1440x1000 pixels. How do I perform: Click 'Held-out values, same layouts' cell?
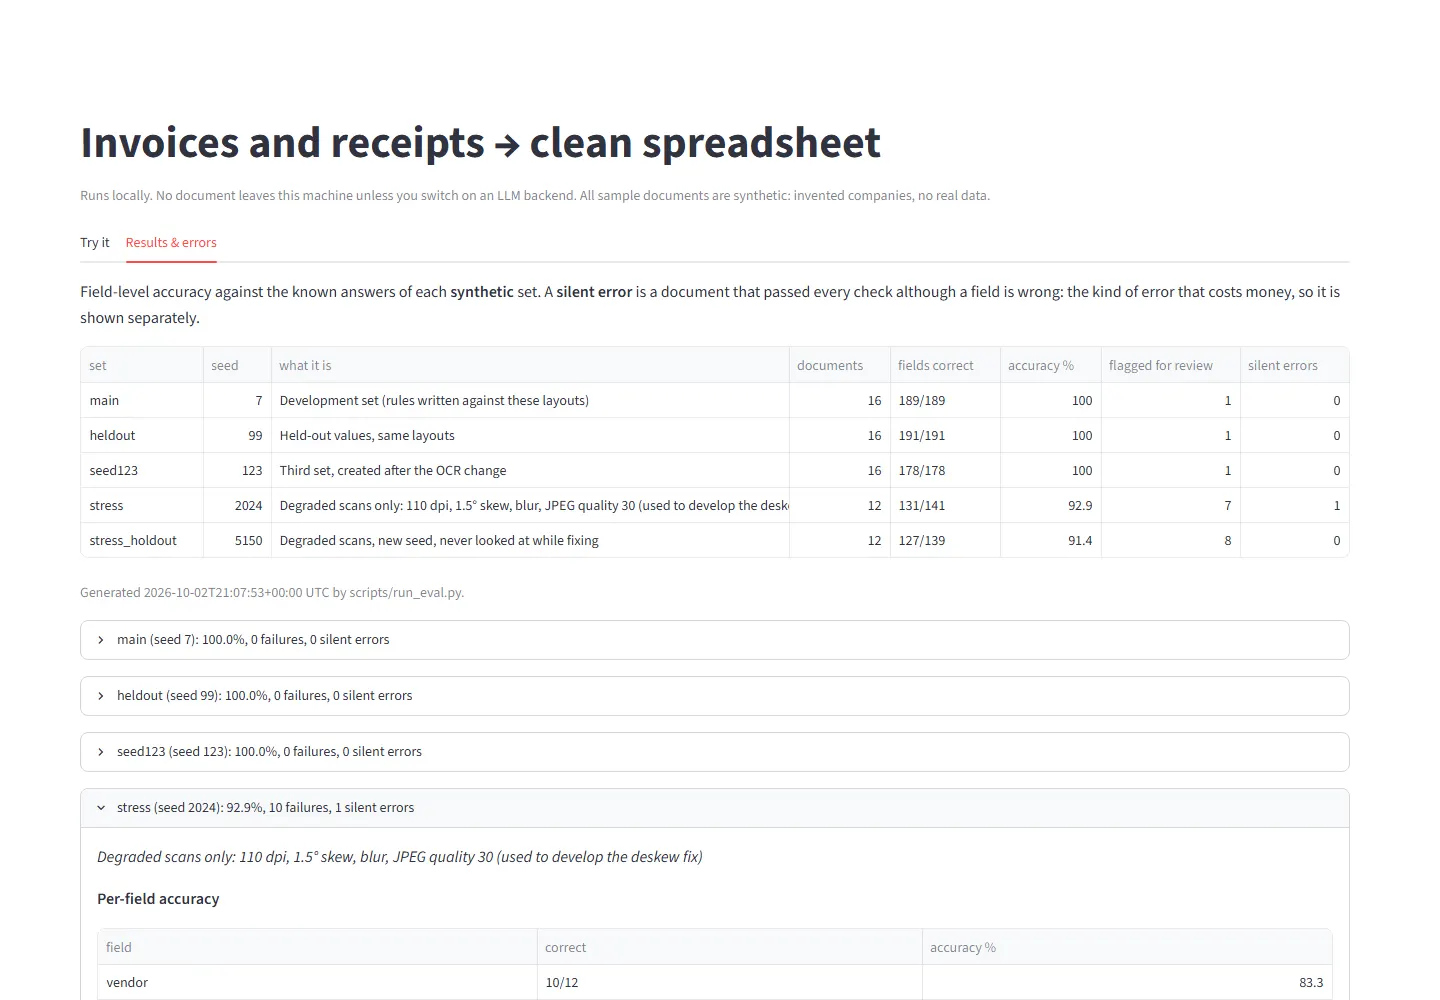530,435
